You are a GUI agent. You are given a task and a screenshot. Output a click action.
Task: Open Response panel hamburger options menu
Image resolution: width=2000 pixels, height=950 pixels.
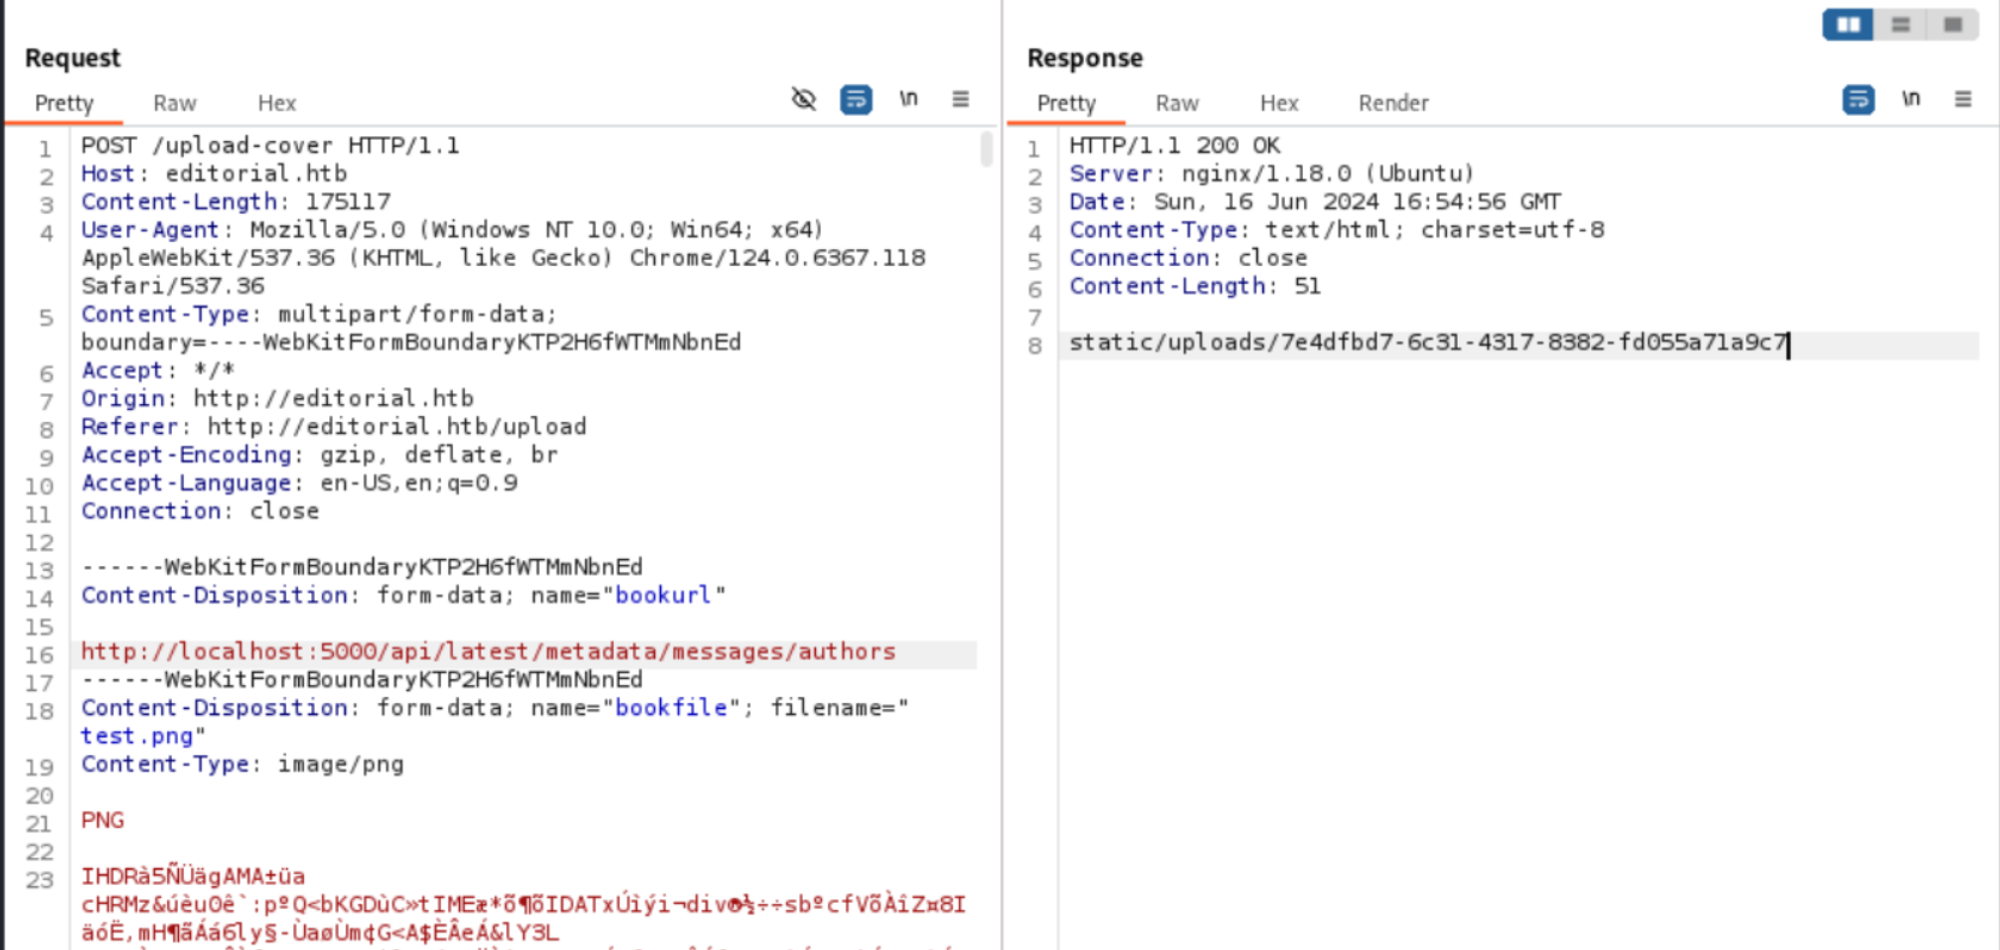(x=1963, y=99)
